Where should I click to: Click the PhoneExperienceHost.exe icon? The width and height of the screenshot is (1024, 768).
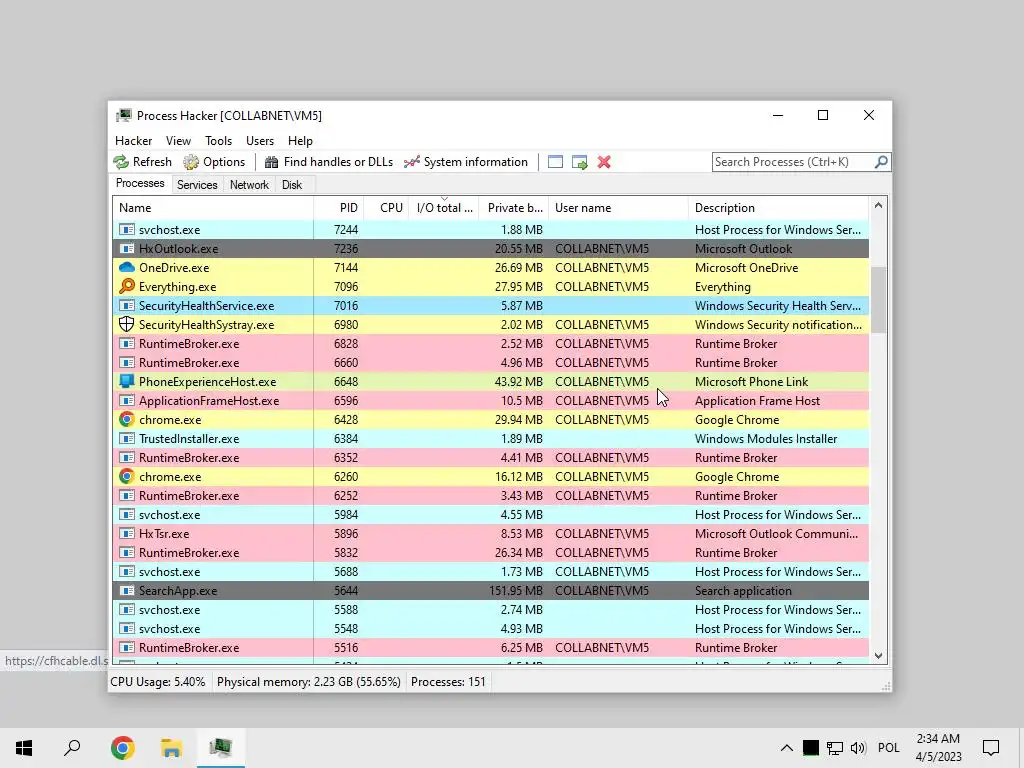point(127,381)
